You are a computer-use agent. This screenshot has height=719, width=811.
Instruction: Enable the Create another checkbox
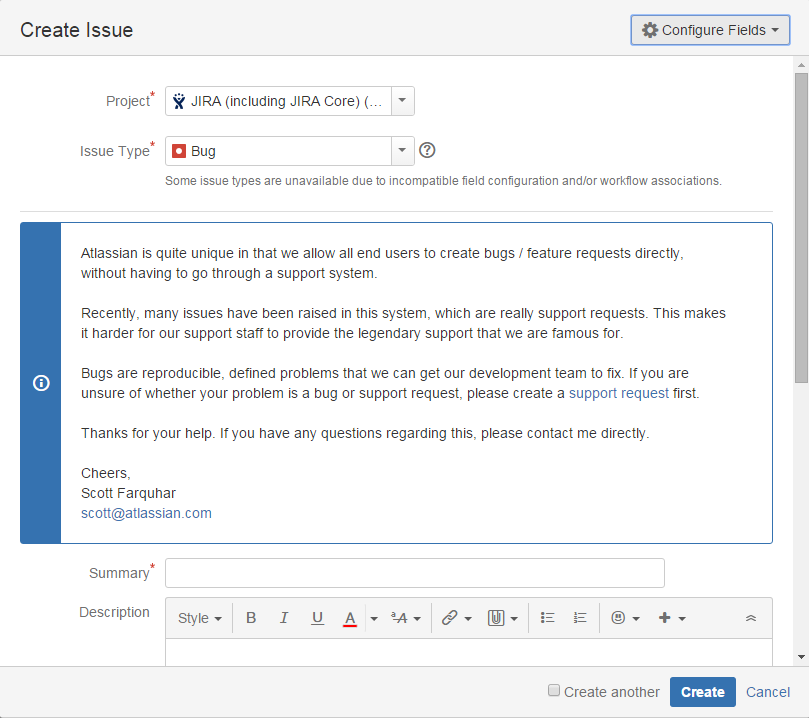tap(553, 691)
